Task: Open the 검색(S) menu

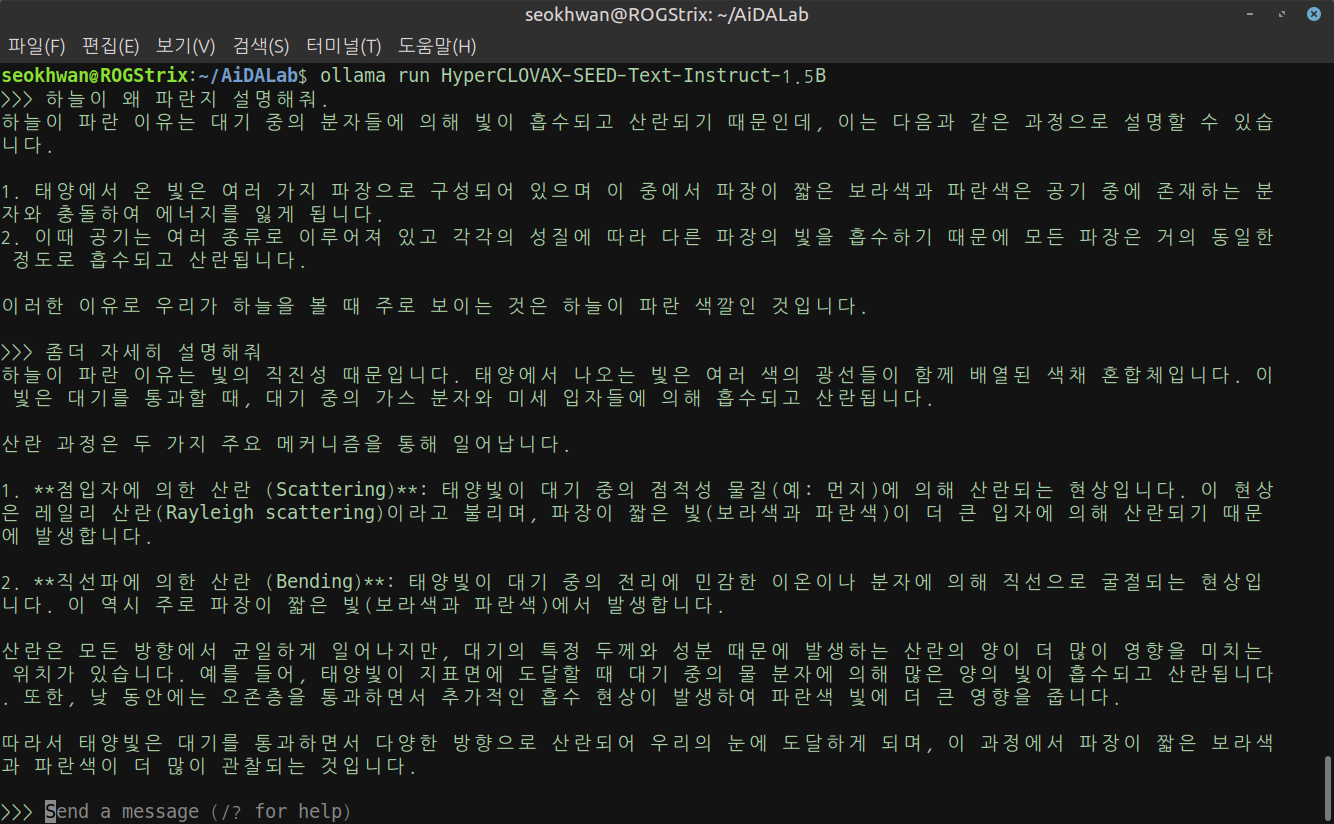Action: click(x=261, y=46)
